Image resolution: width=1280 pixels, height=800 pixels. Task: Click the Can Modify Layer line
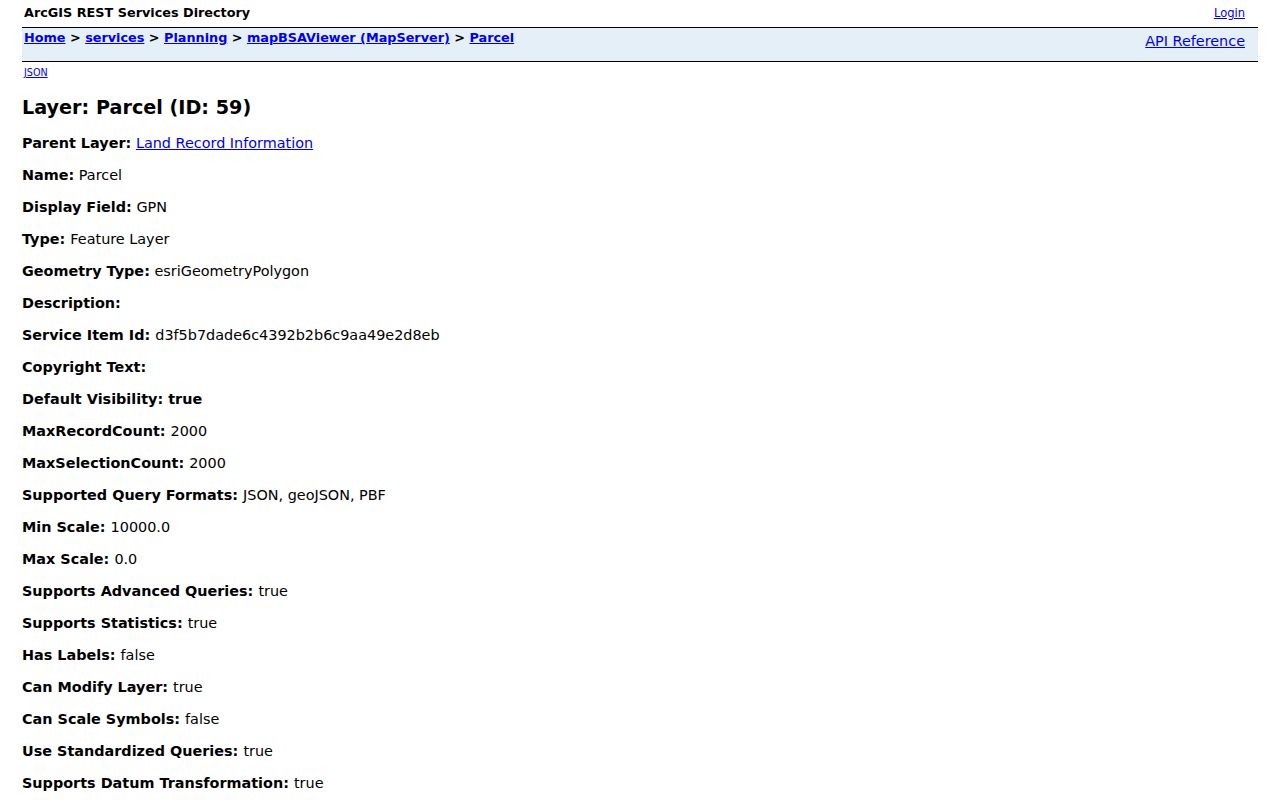tap(112, 687)
